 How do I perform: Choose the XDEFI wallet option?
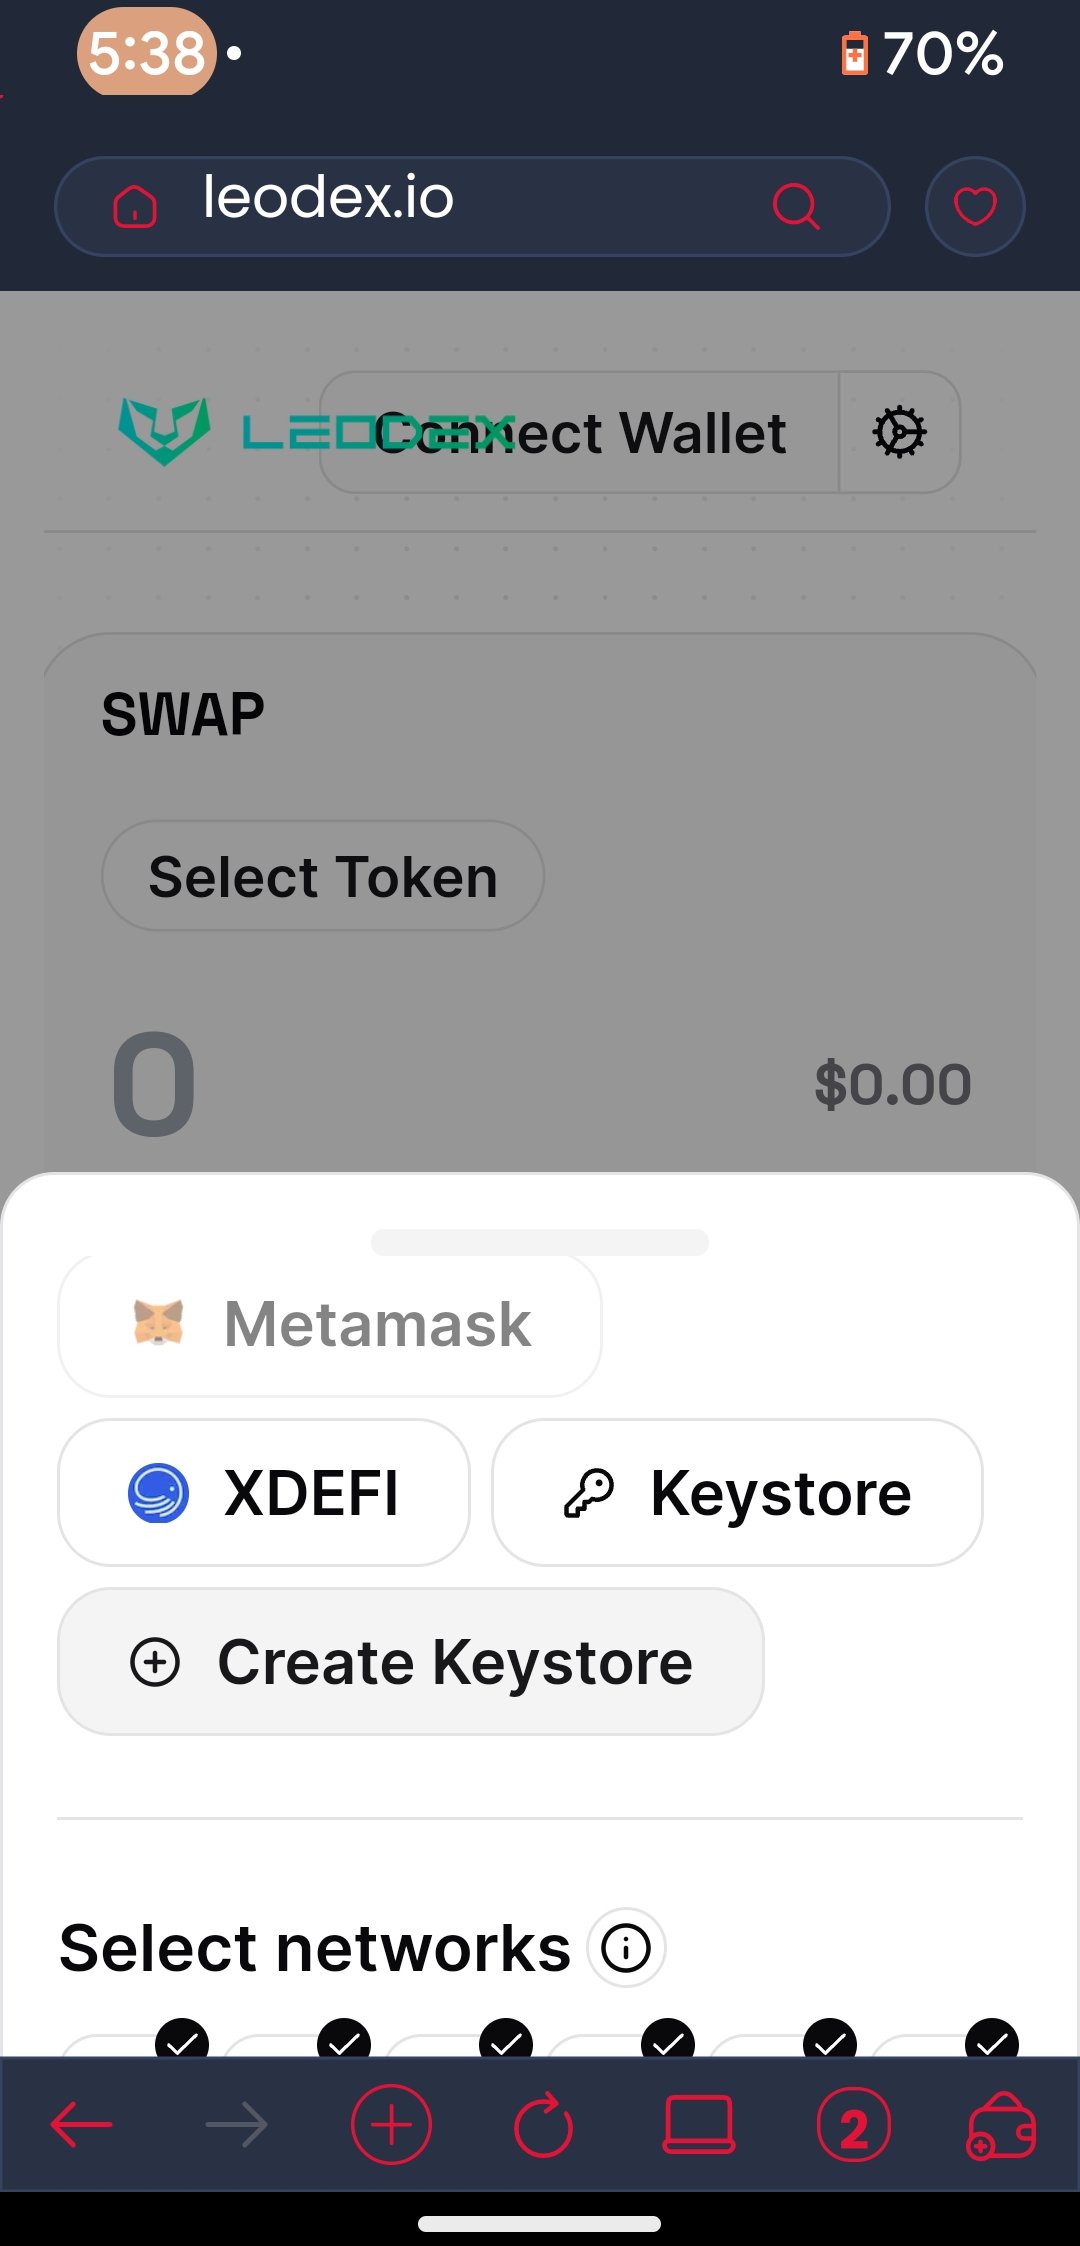264,1492
